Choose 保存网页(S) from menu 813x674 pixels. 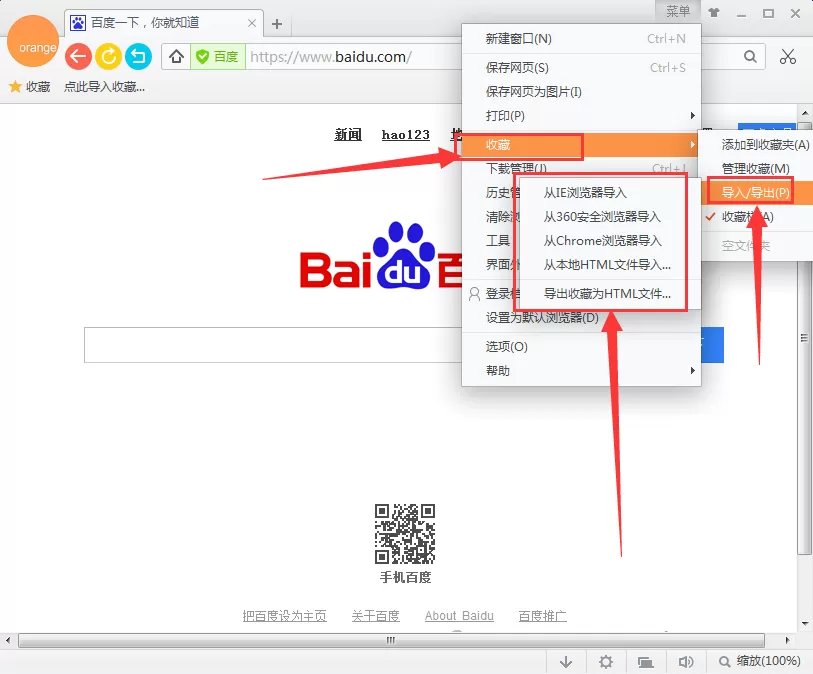click(581, 67)
